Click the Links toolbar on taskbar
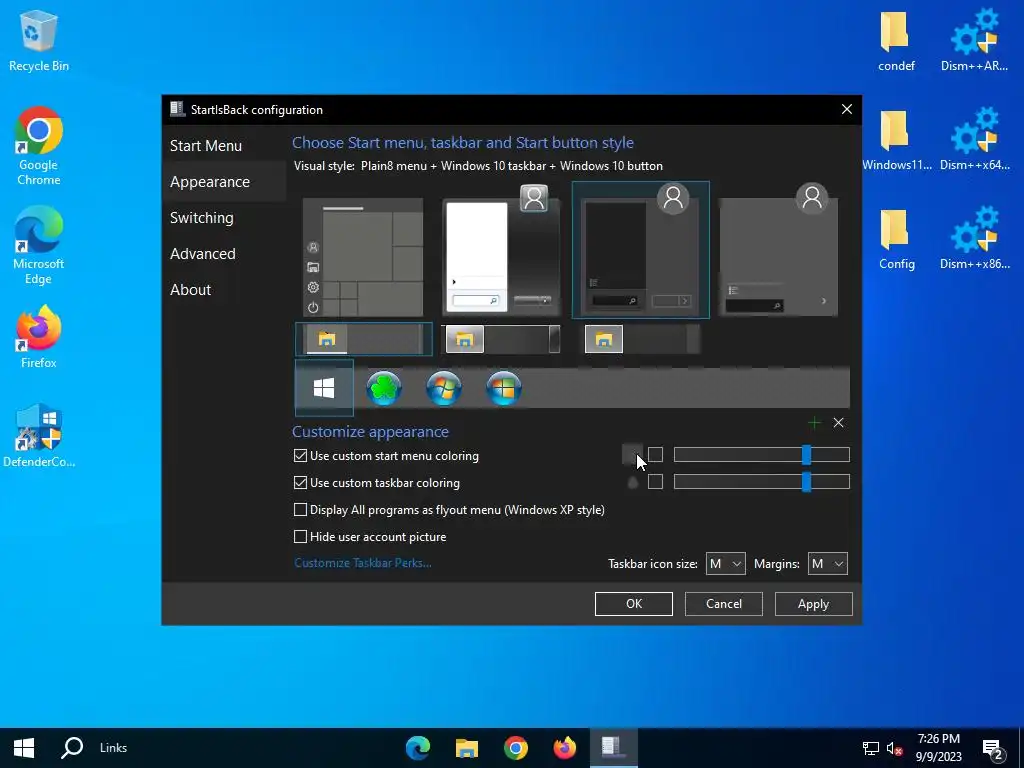Image resolution: width=1024 pixels, height=768 pixels. pos(114,748)
